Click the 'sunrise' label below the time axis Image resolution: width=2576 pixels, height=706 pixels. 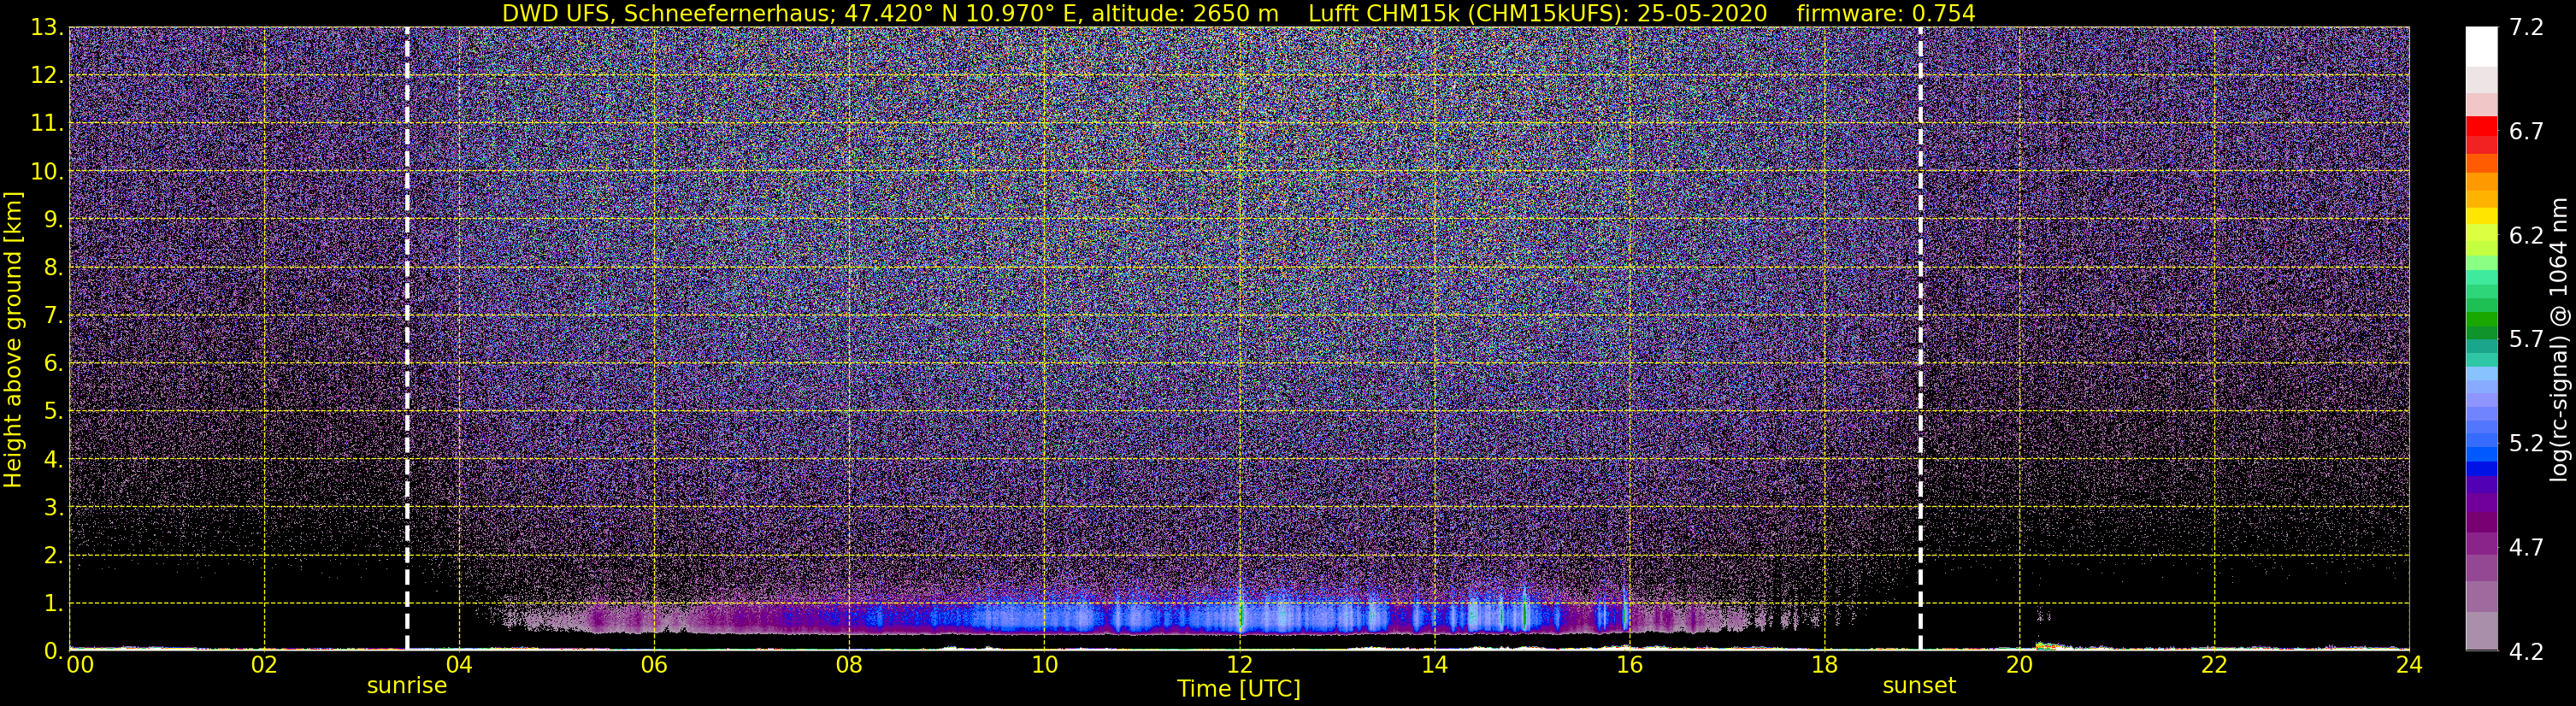coord(406,686)
